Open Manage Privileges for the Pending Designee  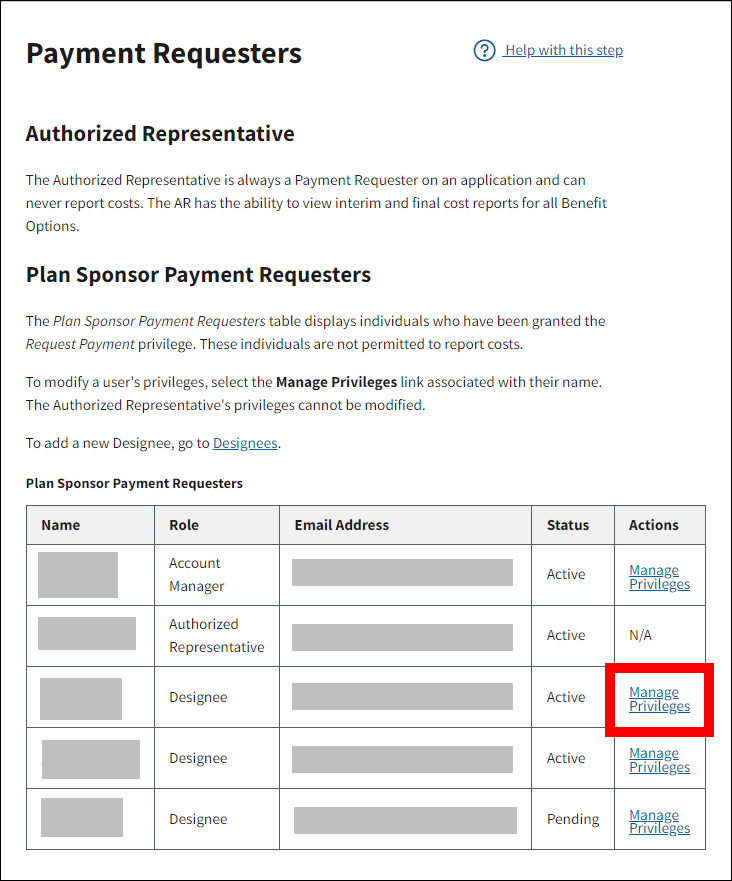(659, 822)
